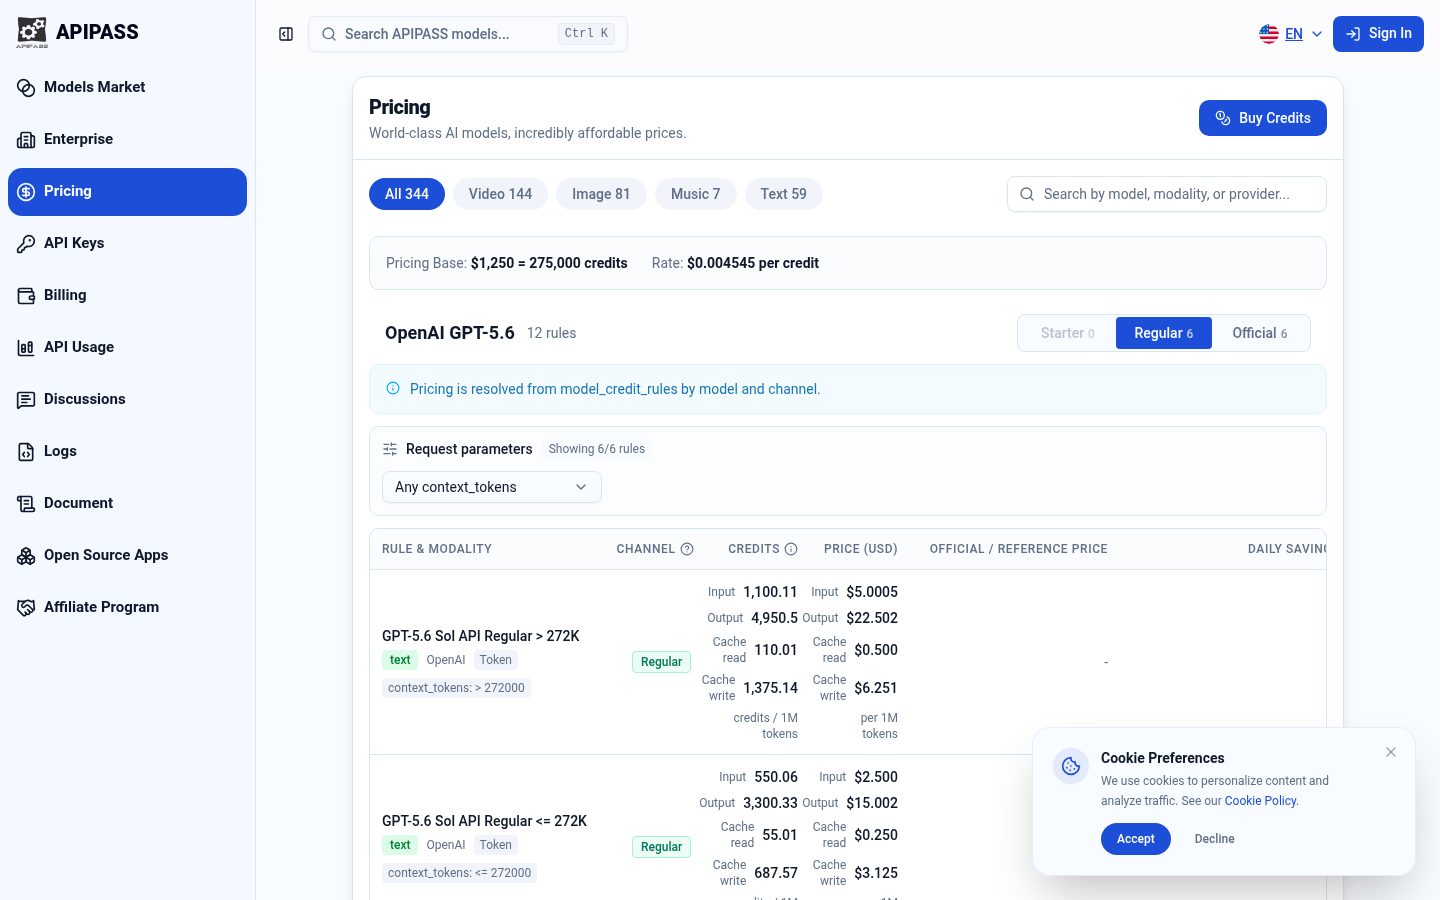Toggle the sidebar collapse icon
This screenshot has height=900, width=1440.
pyautogui.click(x=286, y=34)
